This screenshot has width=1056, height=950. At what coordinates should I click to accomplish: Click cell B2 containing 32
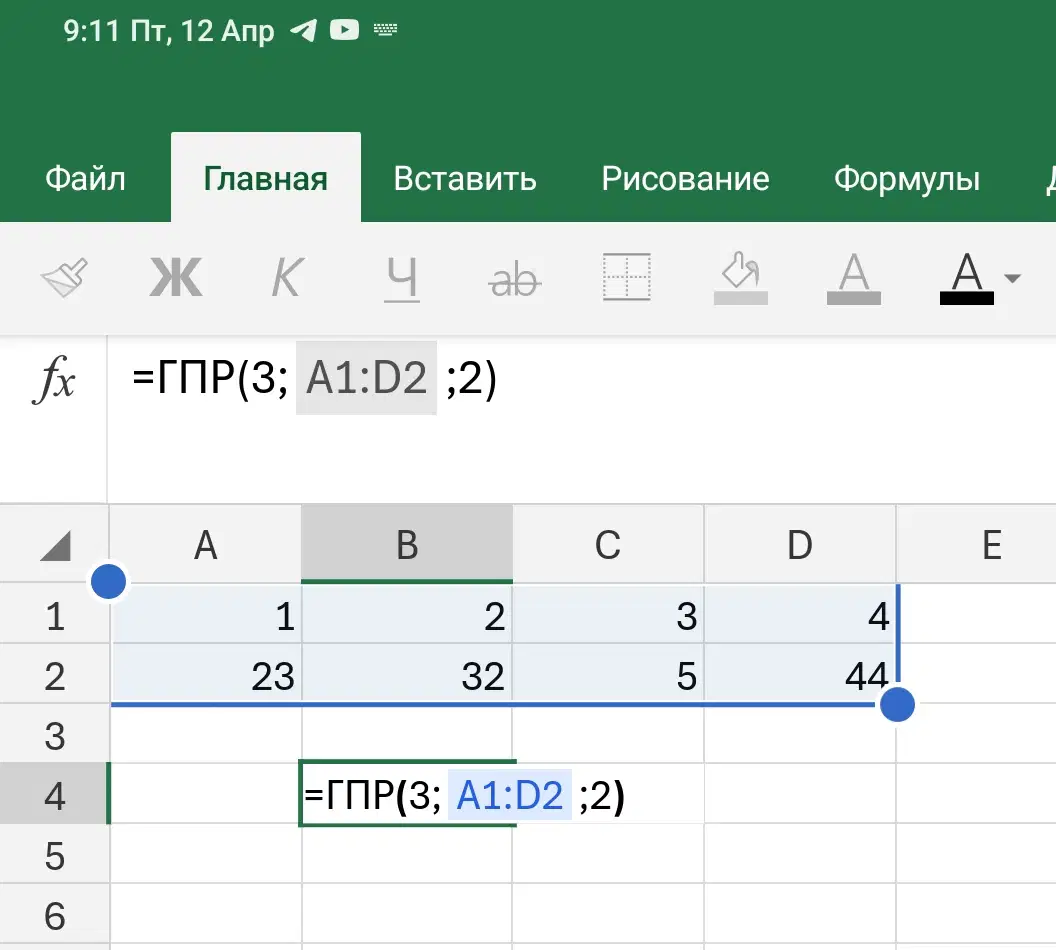point(407,675)
